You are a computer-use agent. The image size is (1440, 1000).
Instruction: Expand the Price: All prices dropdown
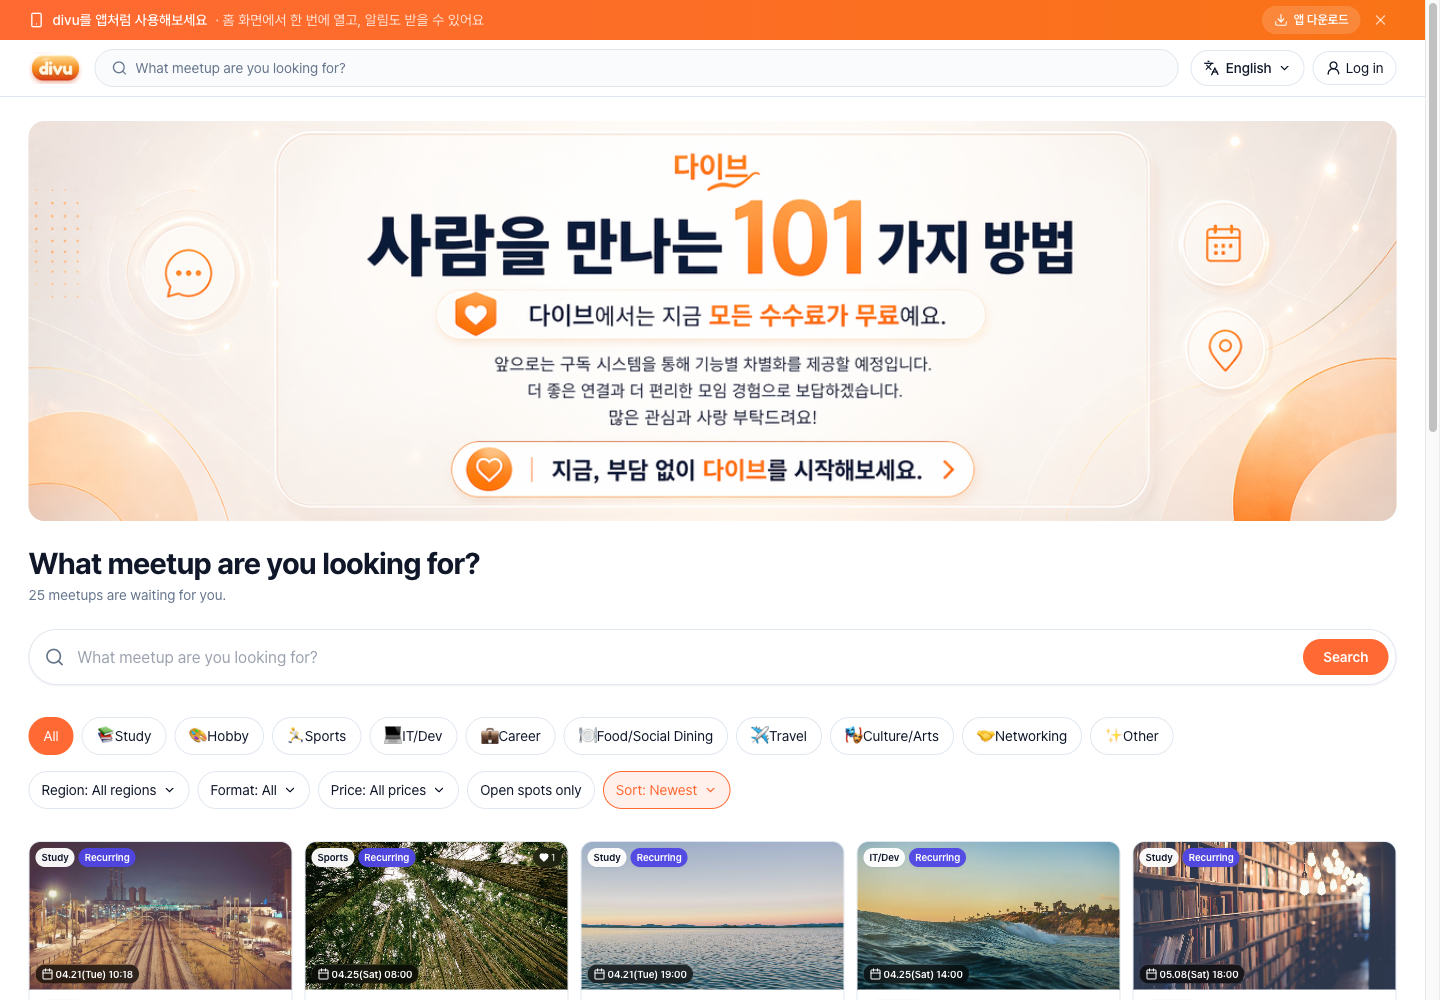click(x=388, y=790)
